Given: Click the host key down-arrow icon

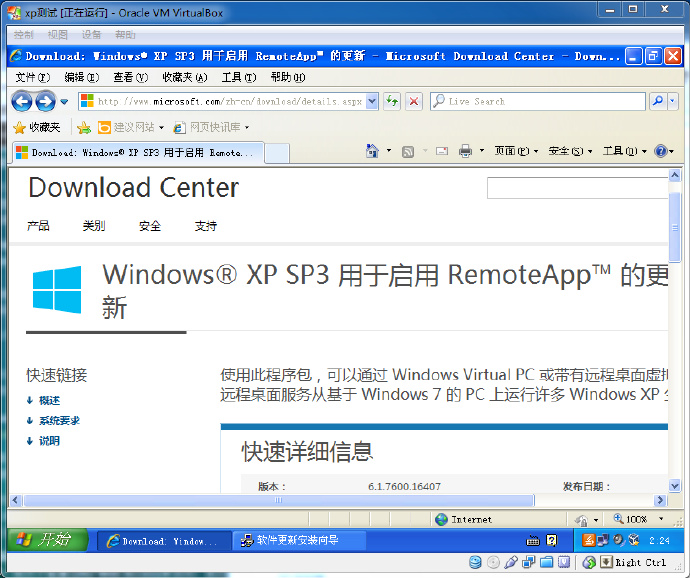Looking at the screenshot, I should (x=606, y=562).
